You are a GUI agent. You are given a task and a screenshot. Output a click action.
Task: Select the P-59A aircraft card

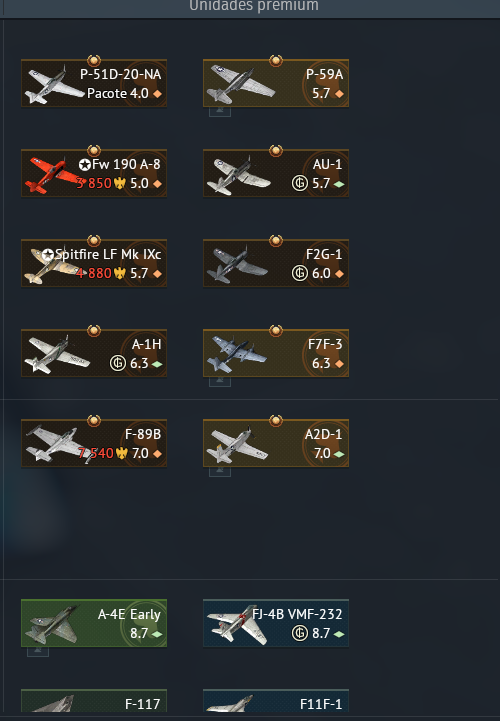coord(276,83)
